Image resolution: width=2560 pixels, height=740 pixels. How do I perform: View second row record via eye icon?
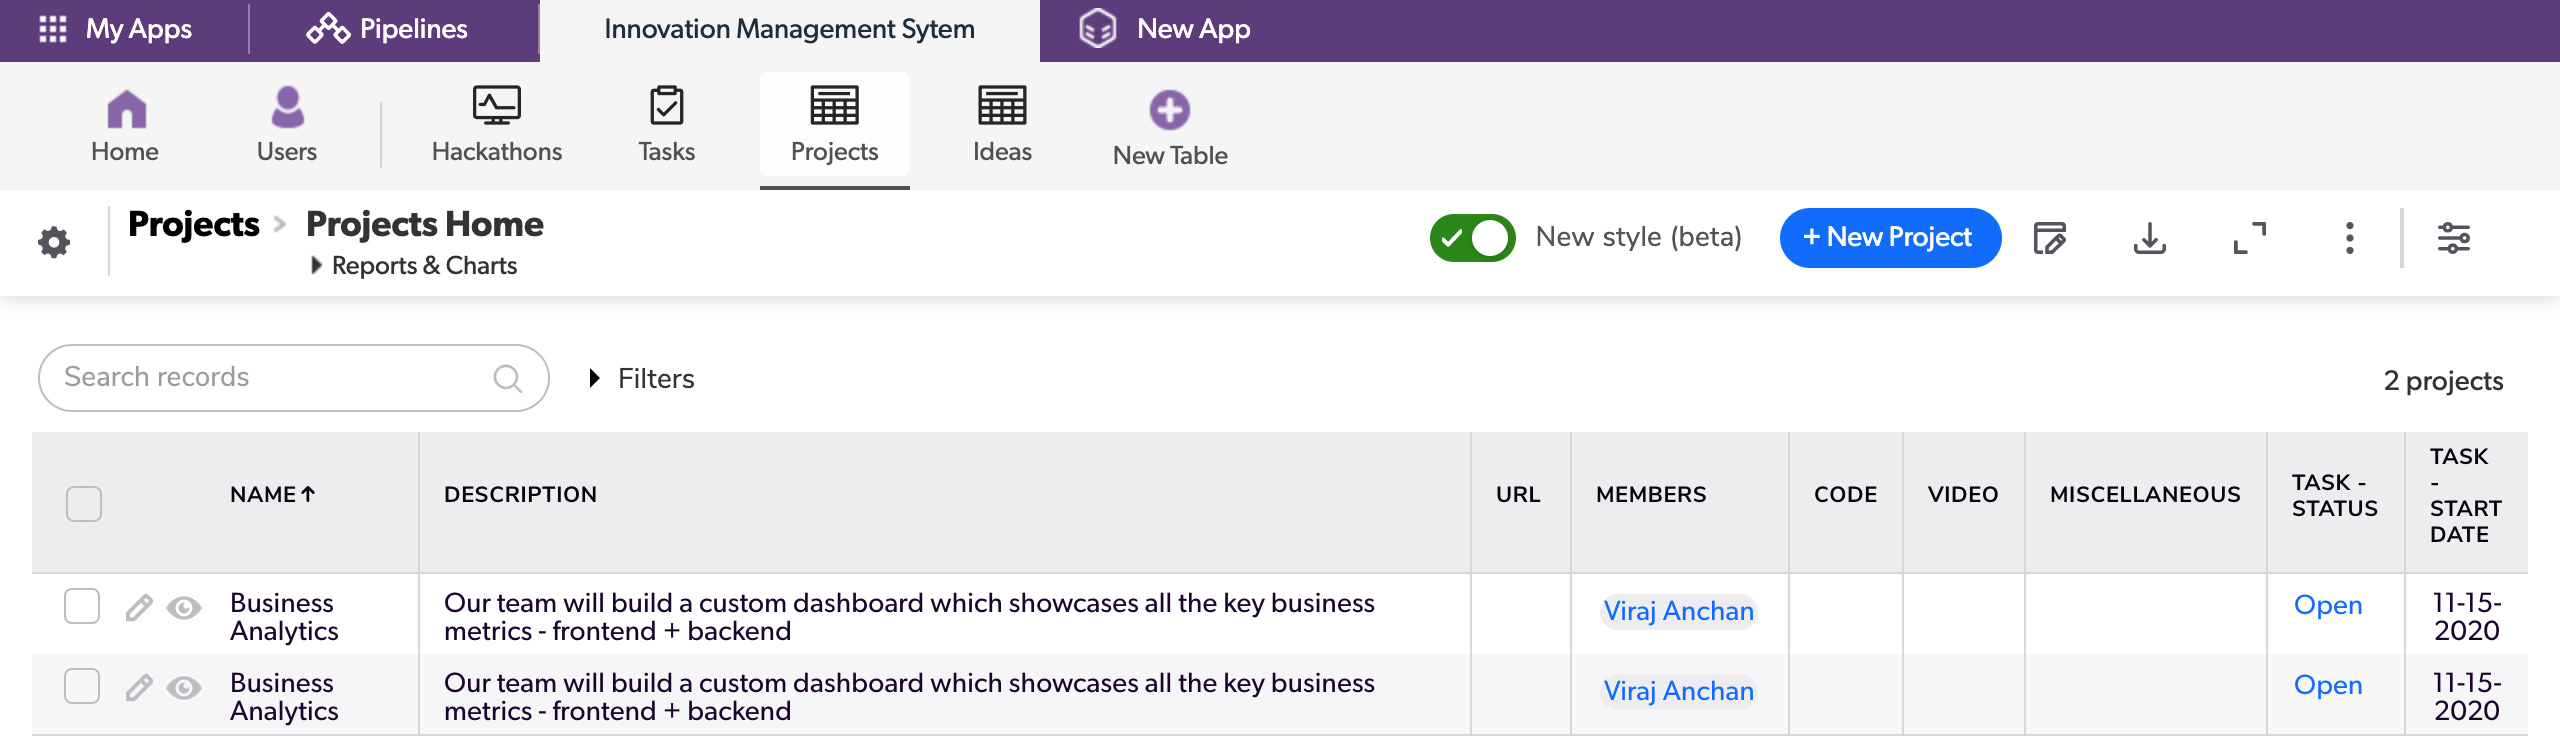(184, 688)
